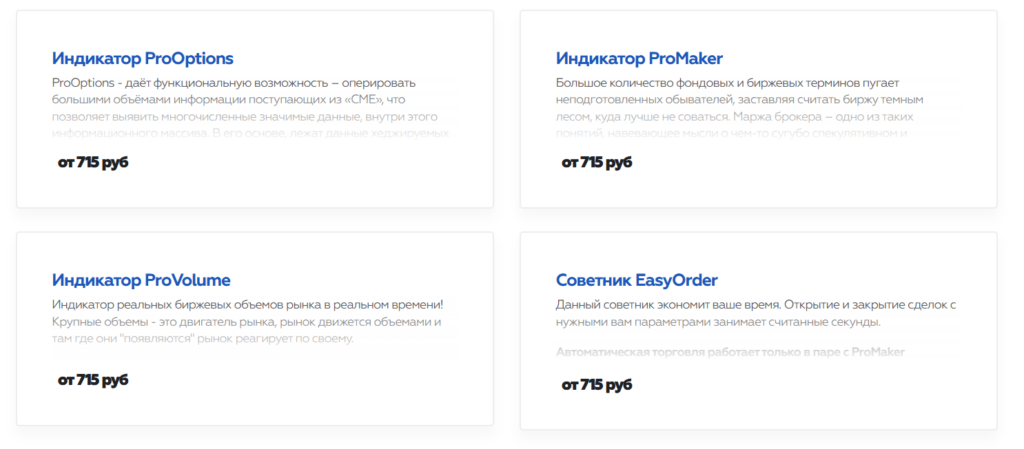Screen dimensions: 1024x449
Task: Open the Советник EasyOrder title link
Action: pos(636,280)
